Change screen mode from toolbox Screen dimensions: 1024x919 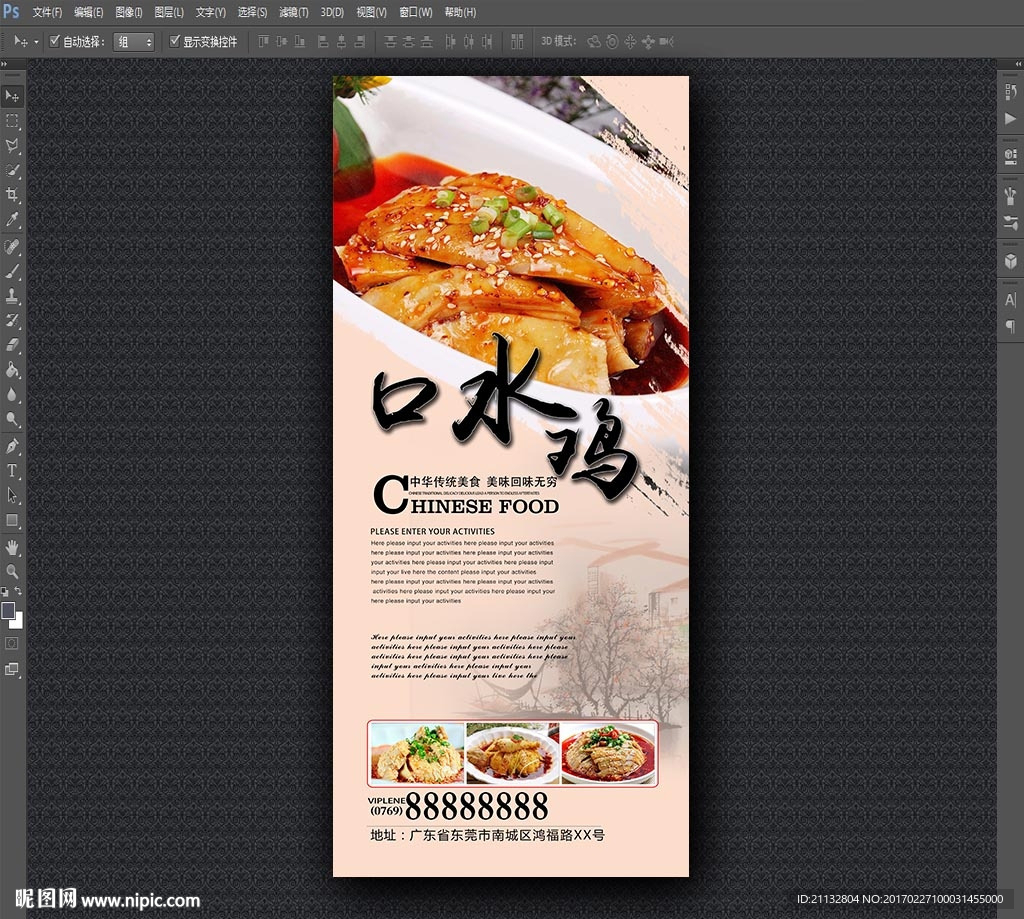coord(12,669)
